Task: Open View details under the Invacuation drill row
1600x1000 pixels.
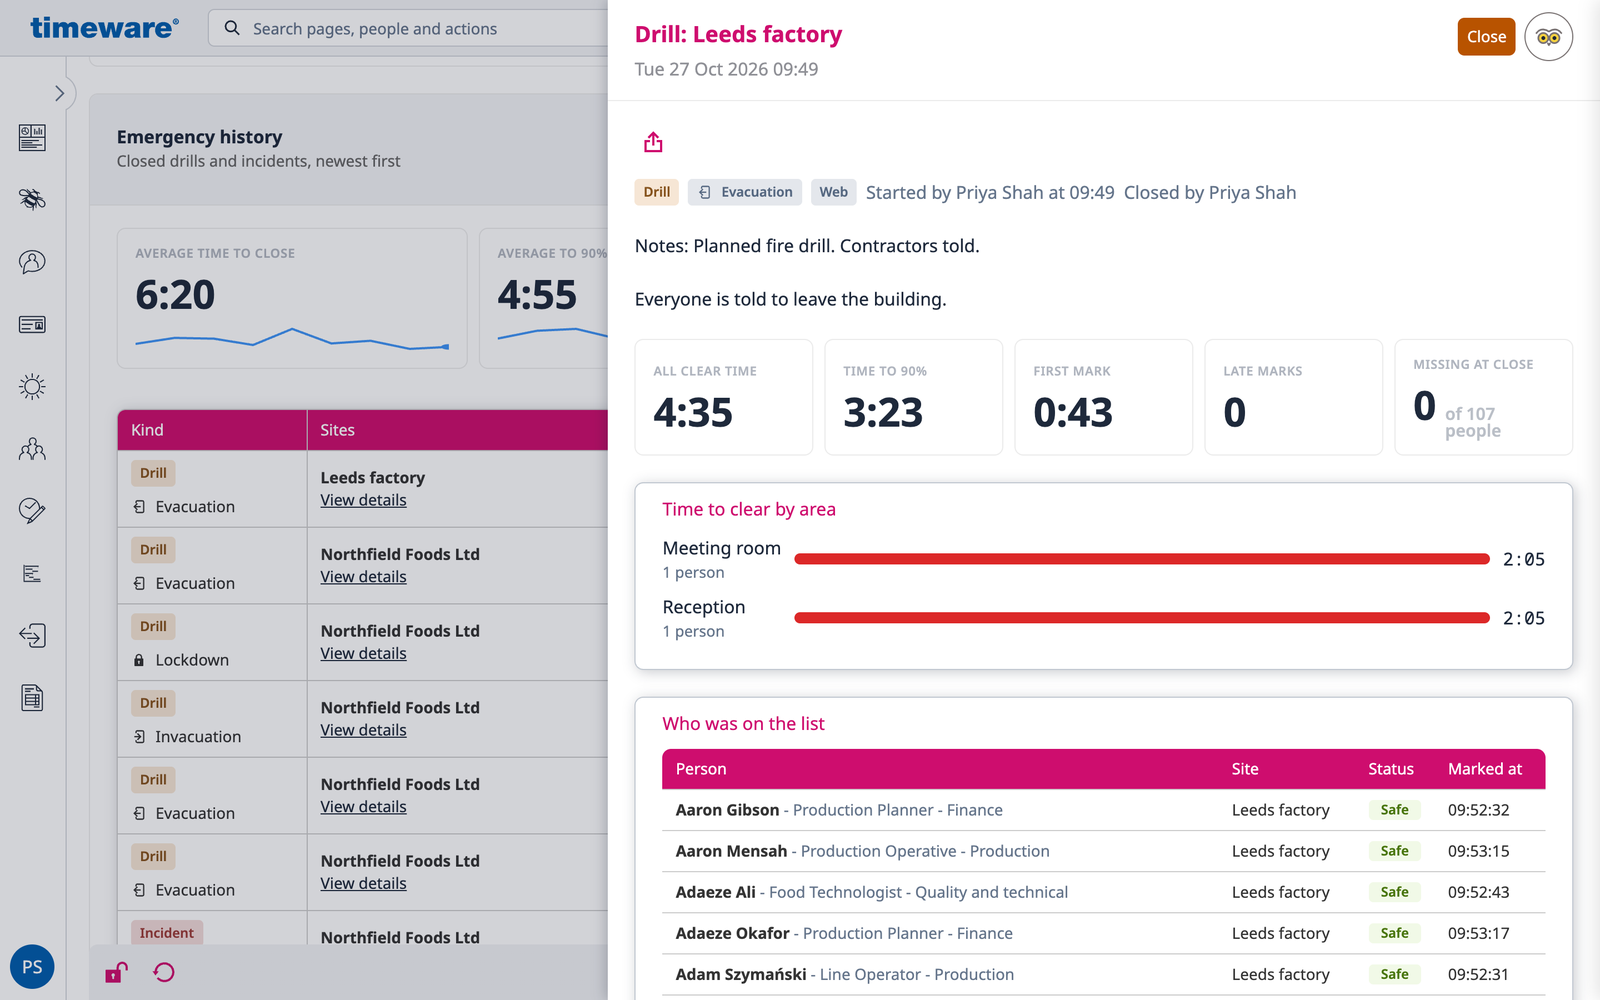Action: point(363,730)
